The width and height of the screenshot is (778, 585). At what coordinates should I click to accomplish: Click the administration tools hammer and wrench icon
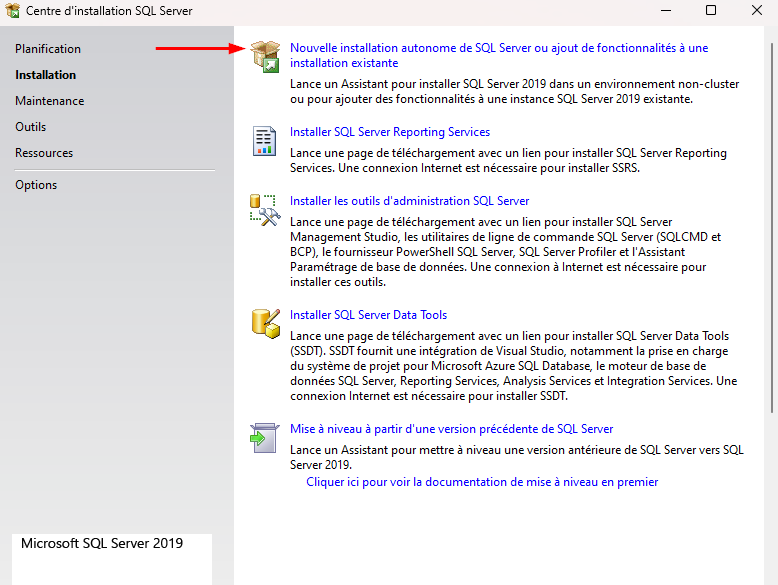point(265,210)
